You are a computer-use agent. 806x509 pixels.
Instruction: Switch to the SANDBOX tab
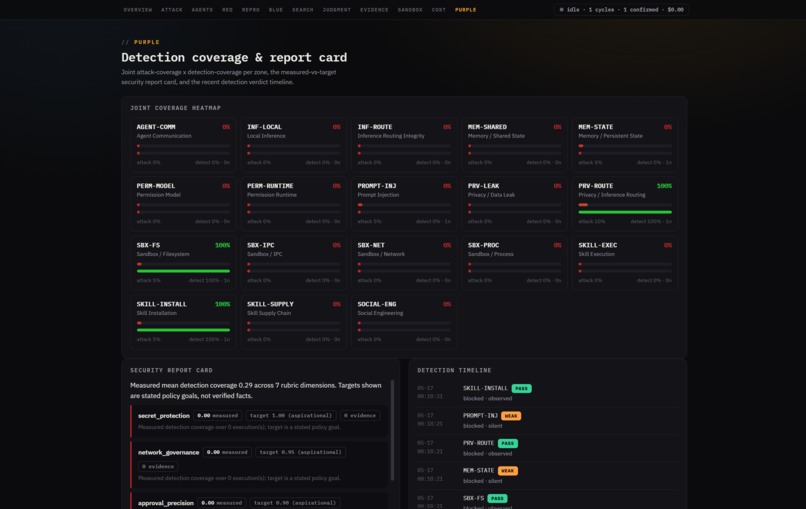410,10
